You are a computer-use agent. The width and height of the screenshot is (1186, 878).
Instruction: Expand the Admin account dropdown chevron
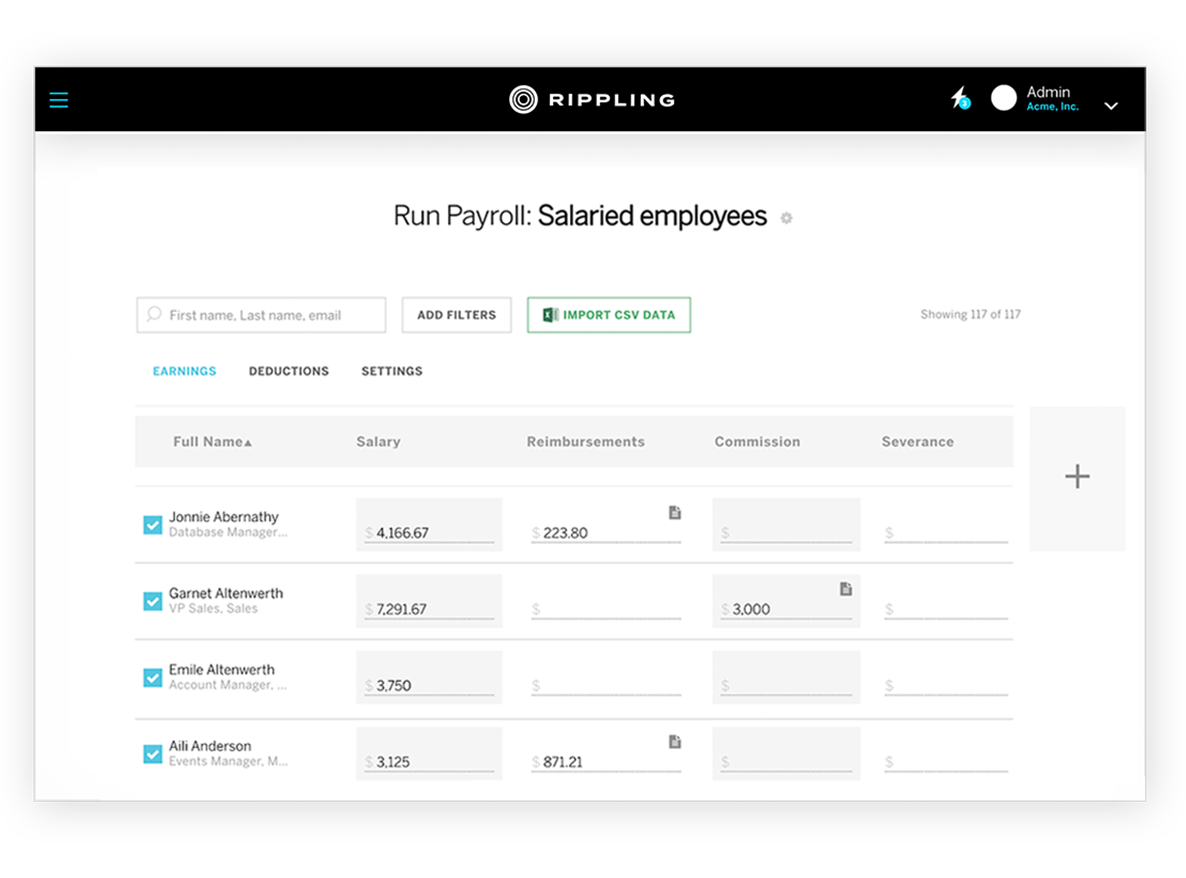pyautogui.click(x=1111, y=106)
